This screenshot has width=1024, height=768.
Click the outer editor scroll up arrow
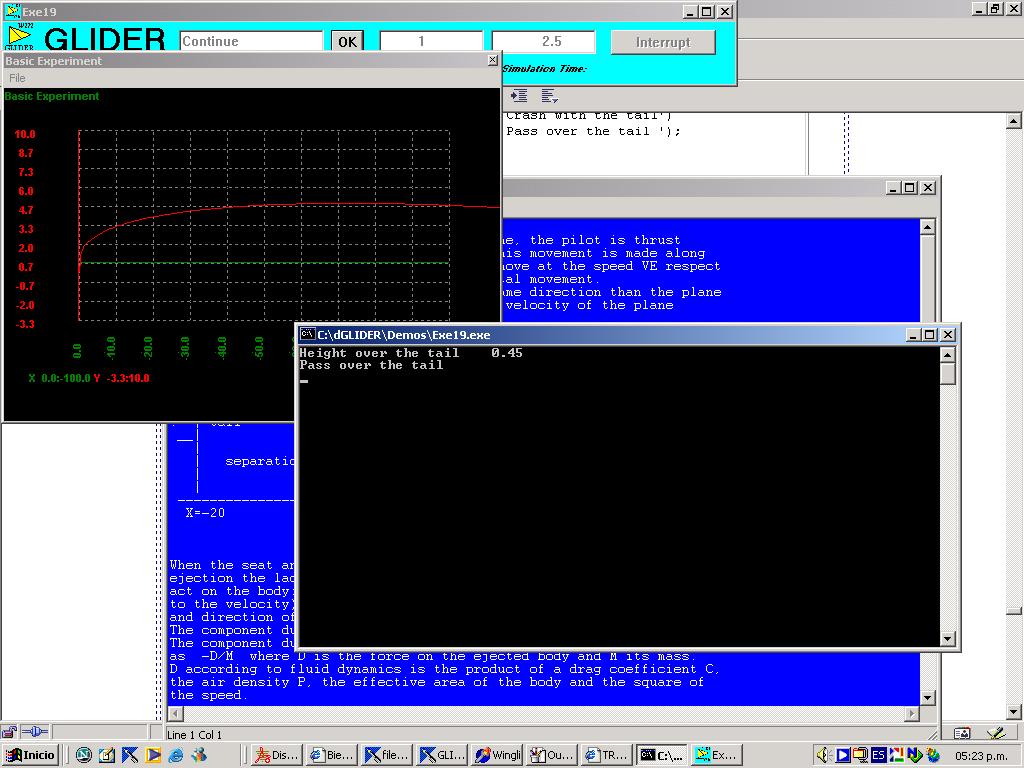[1013, 121]
